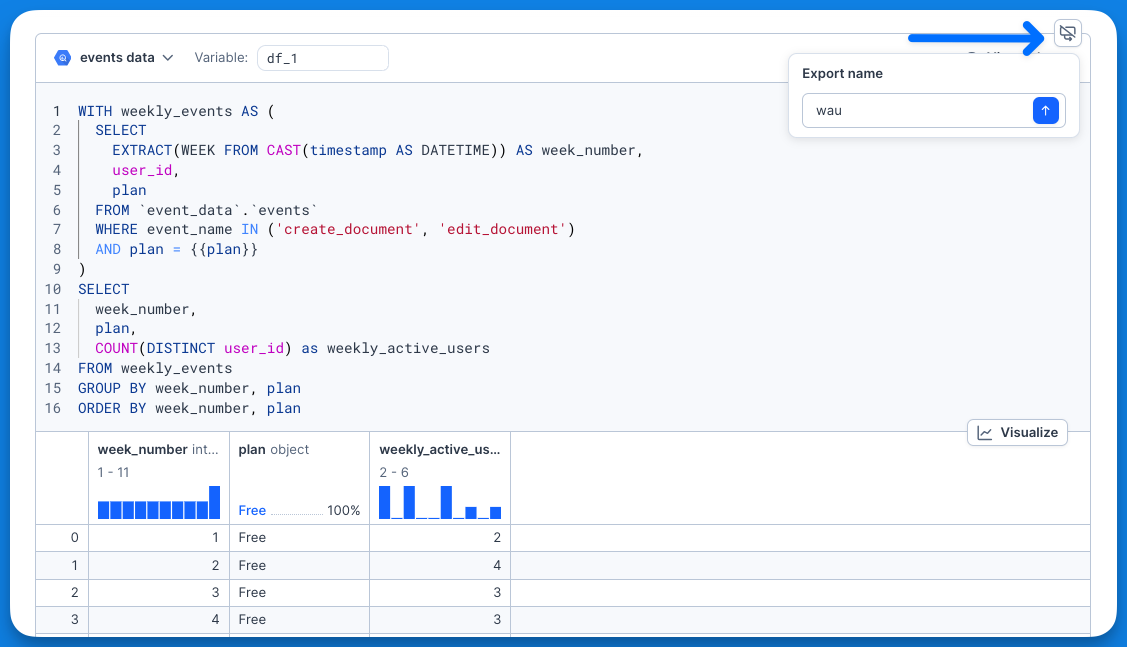This screenshot has width=1127, height=647.
Task: Open the events data source dropdown
Action: coord(126,58)
